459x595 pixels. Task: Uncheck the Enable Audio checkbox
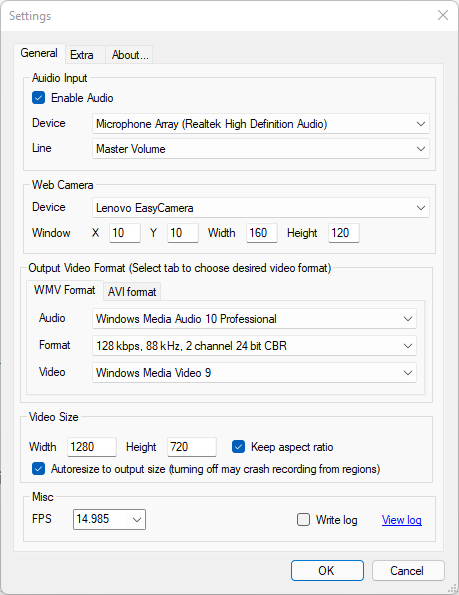point(38,98)
